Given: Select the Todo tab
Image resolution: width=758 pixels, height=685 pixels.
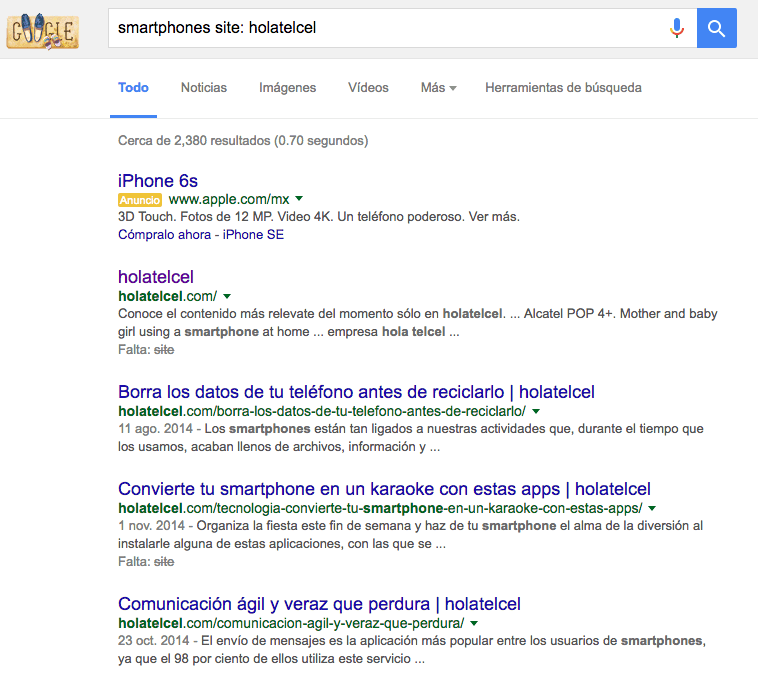Looking at the screenshot, I should tap(133, 87).
